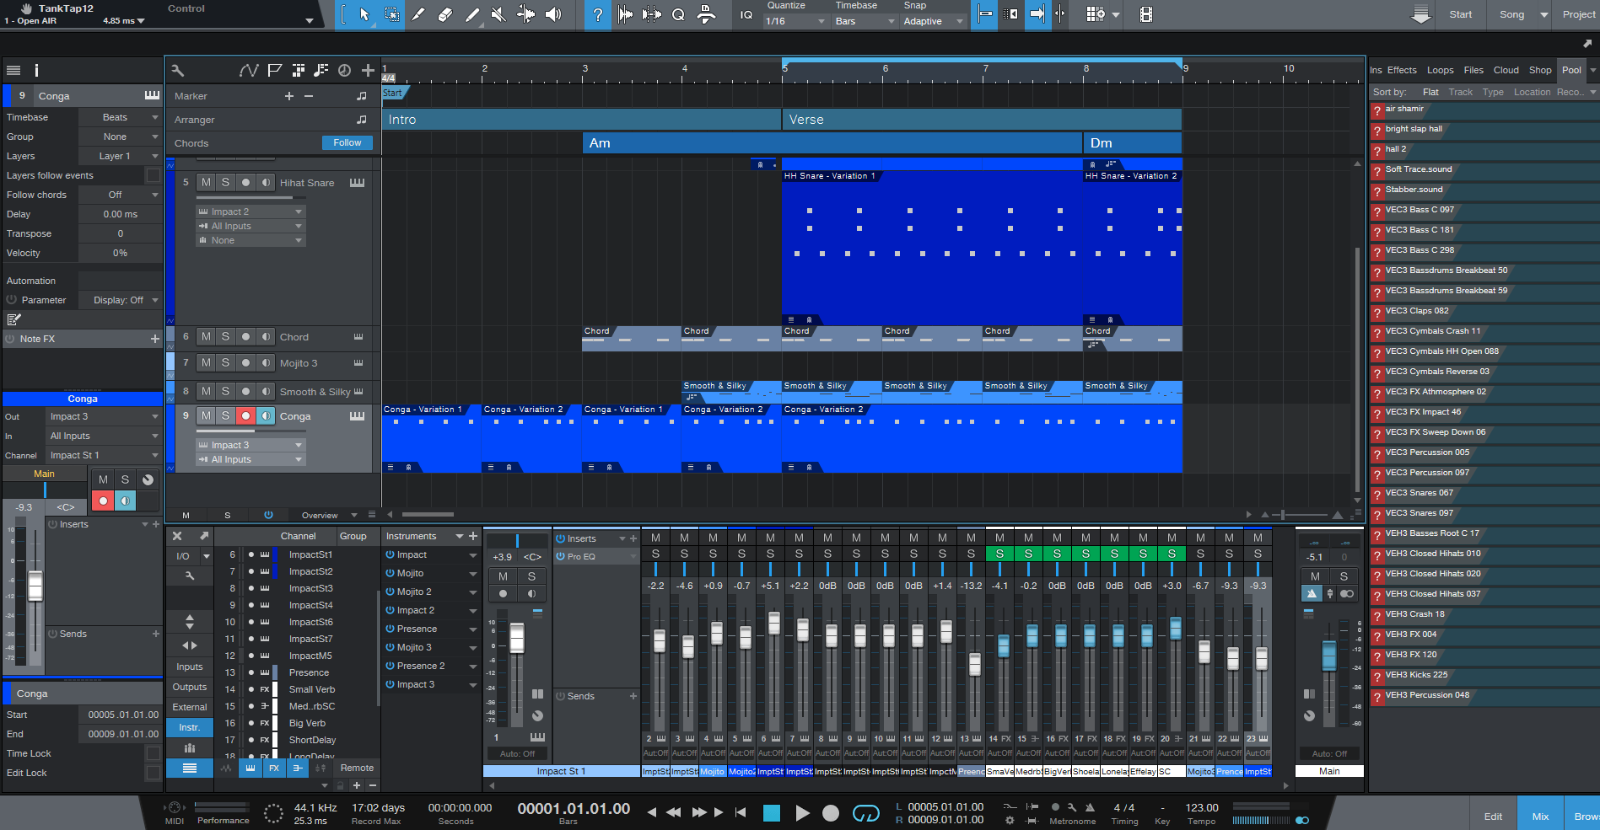Click the tempo value 123.00
The image size is (1600, 830).
[1202, 808]
